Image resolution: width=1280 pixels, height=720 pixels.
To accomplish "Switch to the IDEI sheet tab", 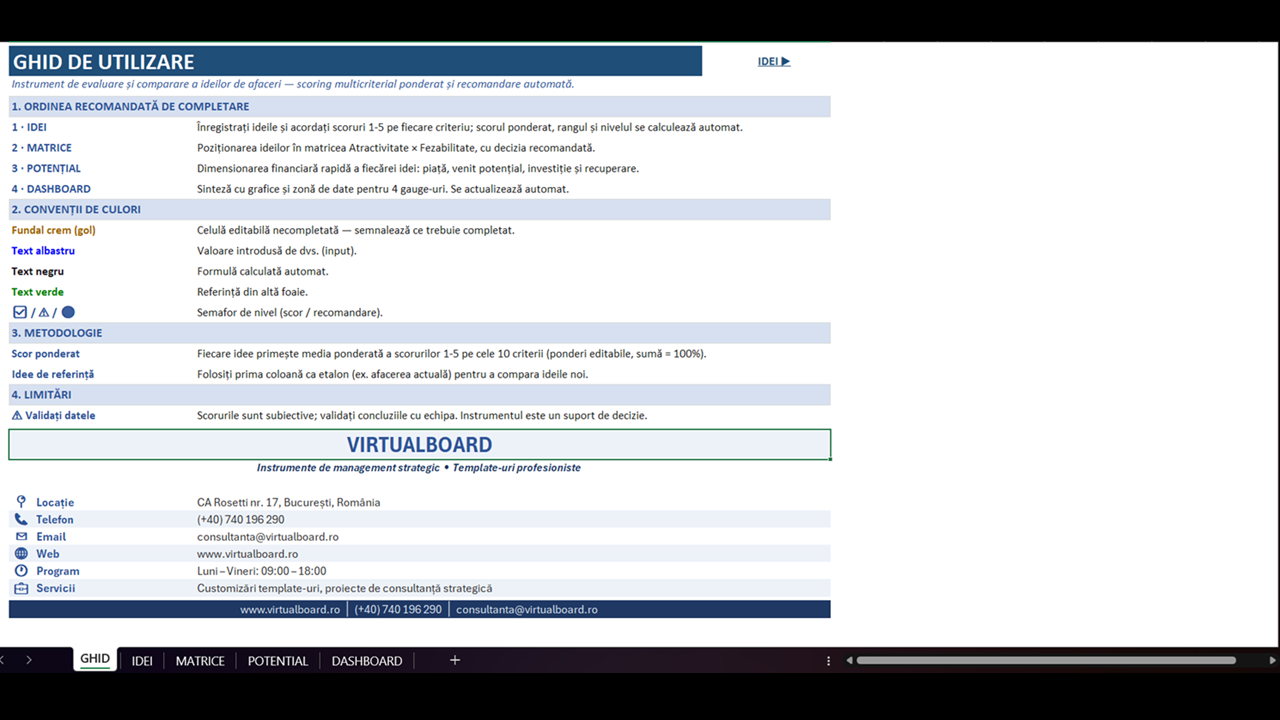I will click(x=142, y=660).
